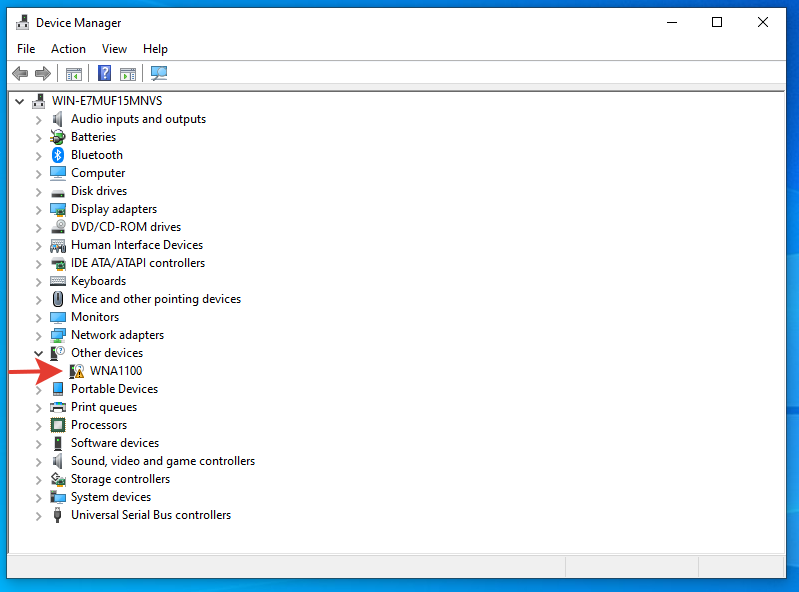Viewport: 799px width, 592px height.
Task: Click the Bluetooth category icon
Action: tap(58, 155)
